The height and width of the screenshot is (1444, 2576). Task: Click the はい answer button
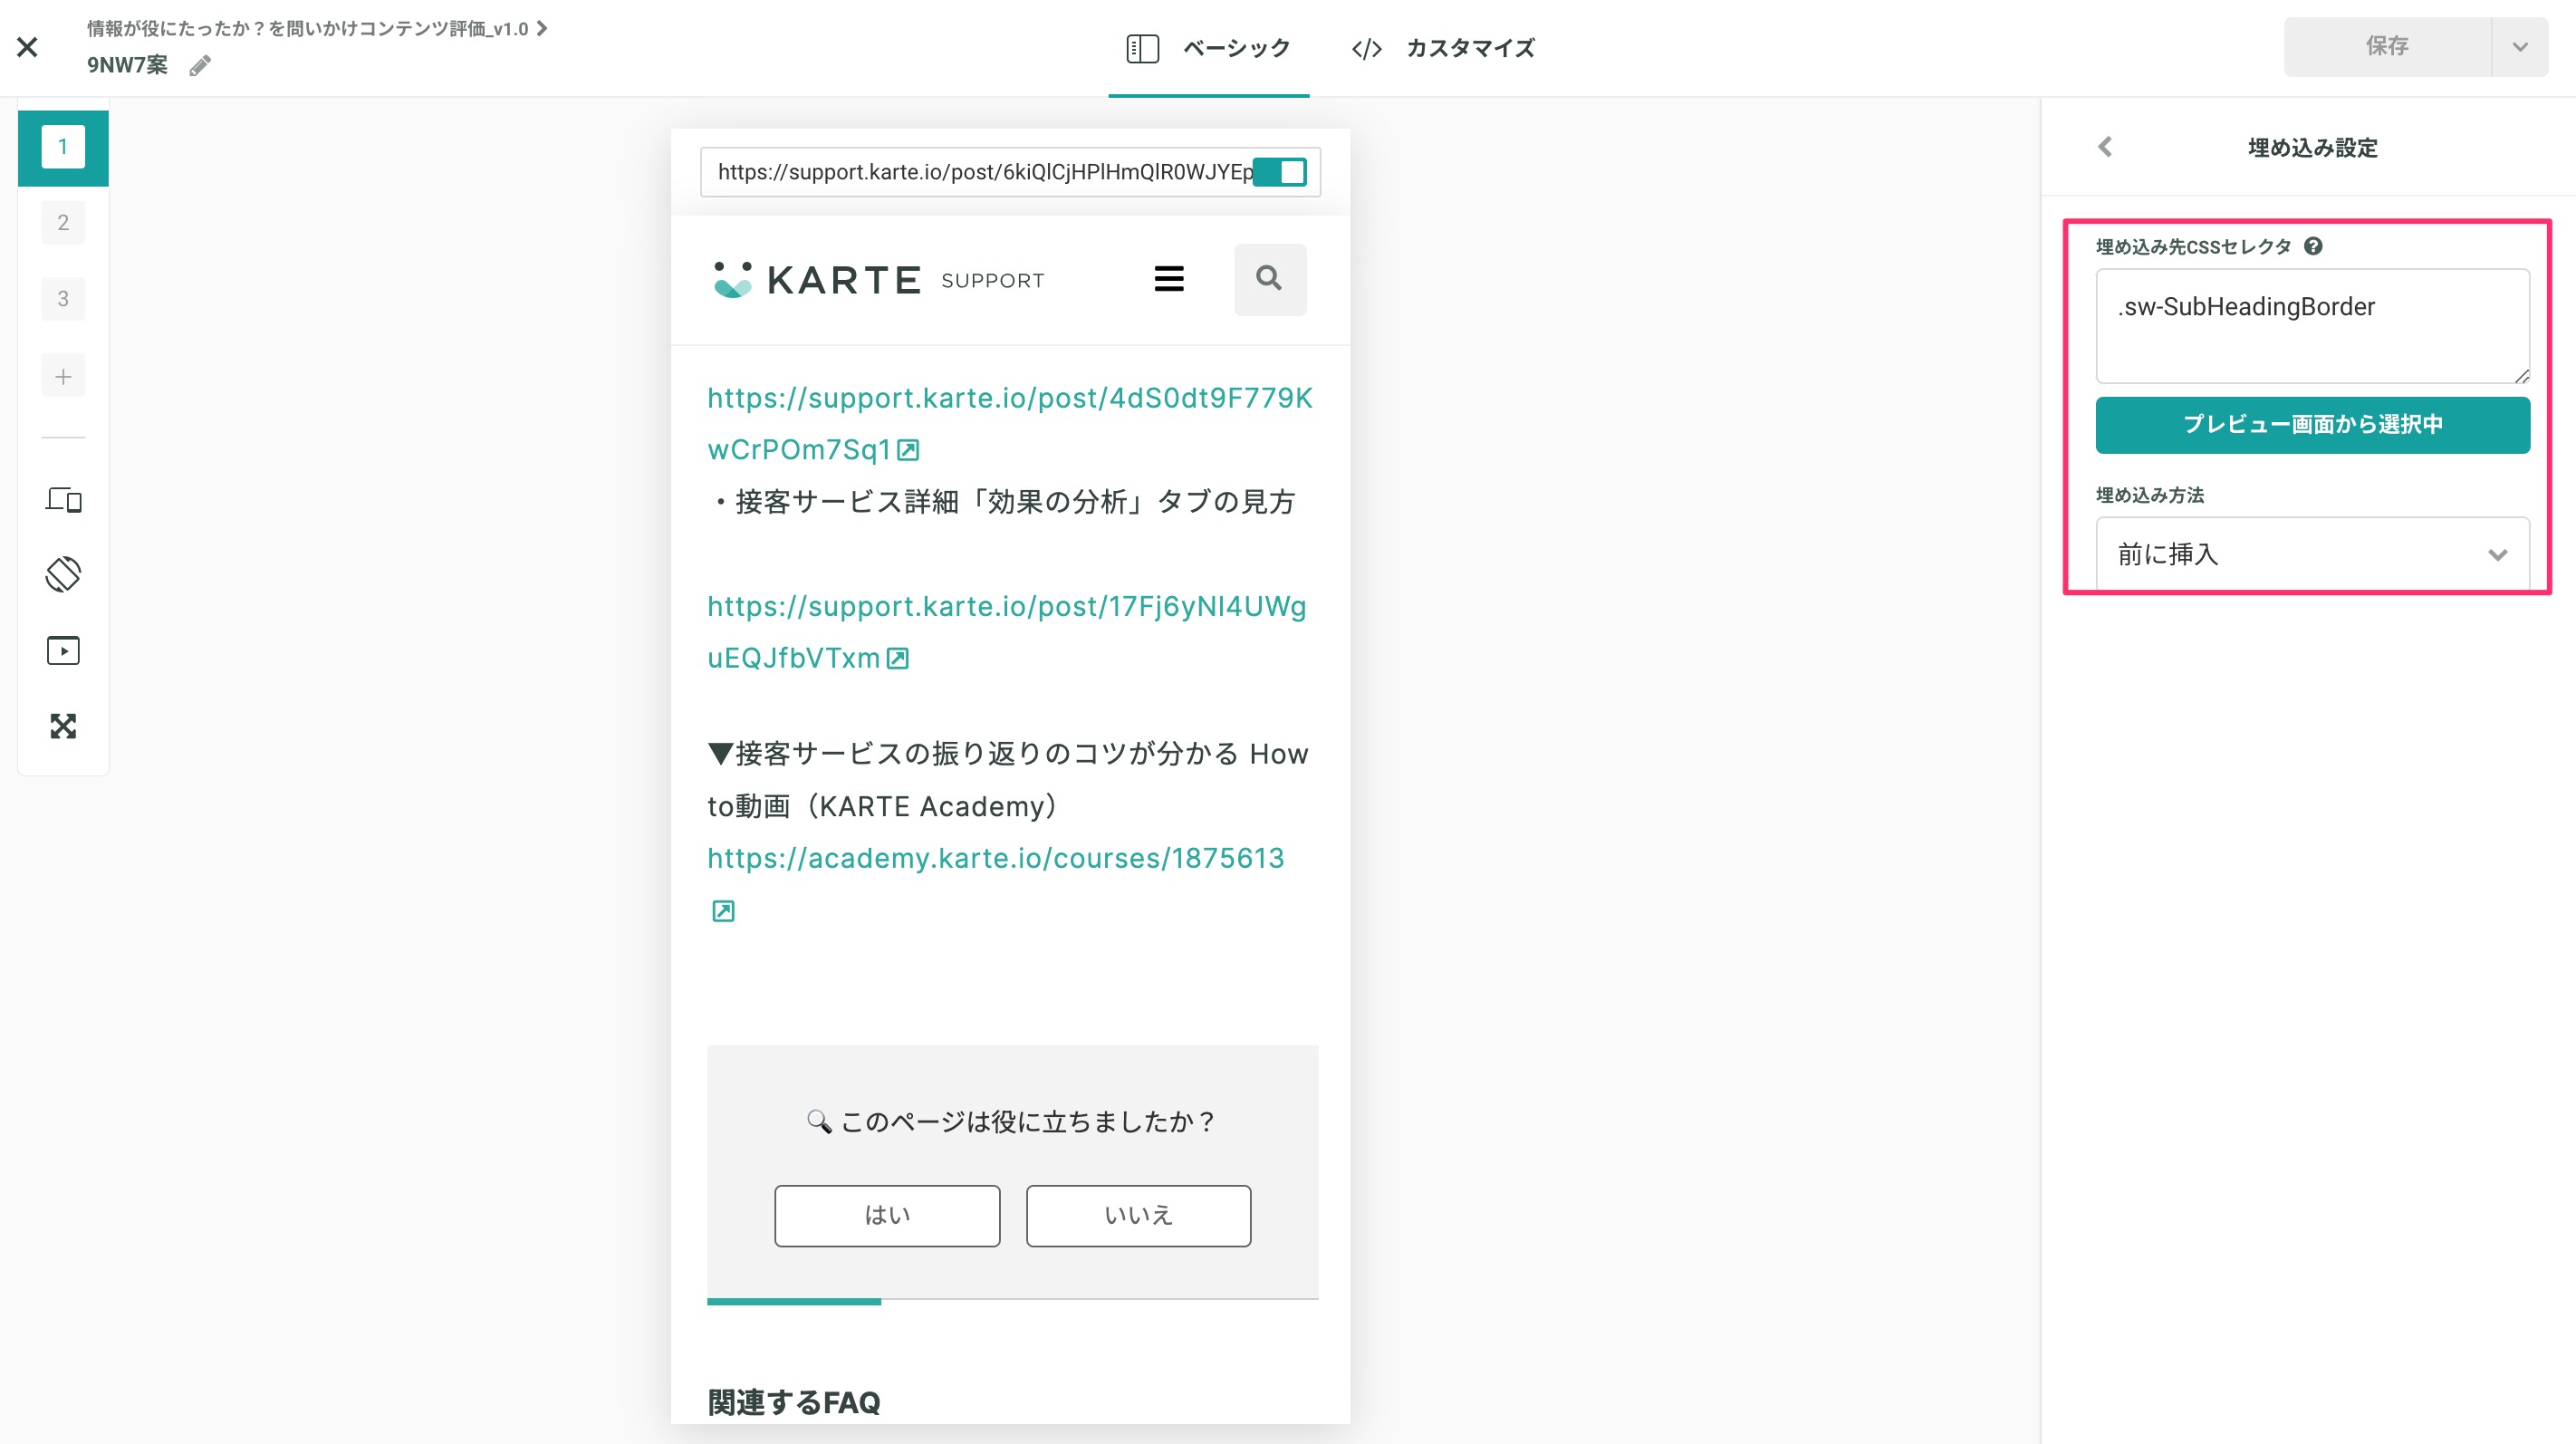887,1216
